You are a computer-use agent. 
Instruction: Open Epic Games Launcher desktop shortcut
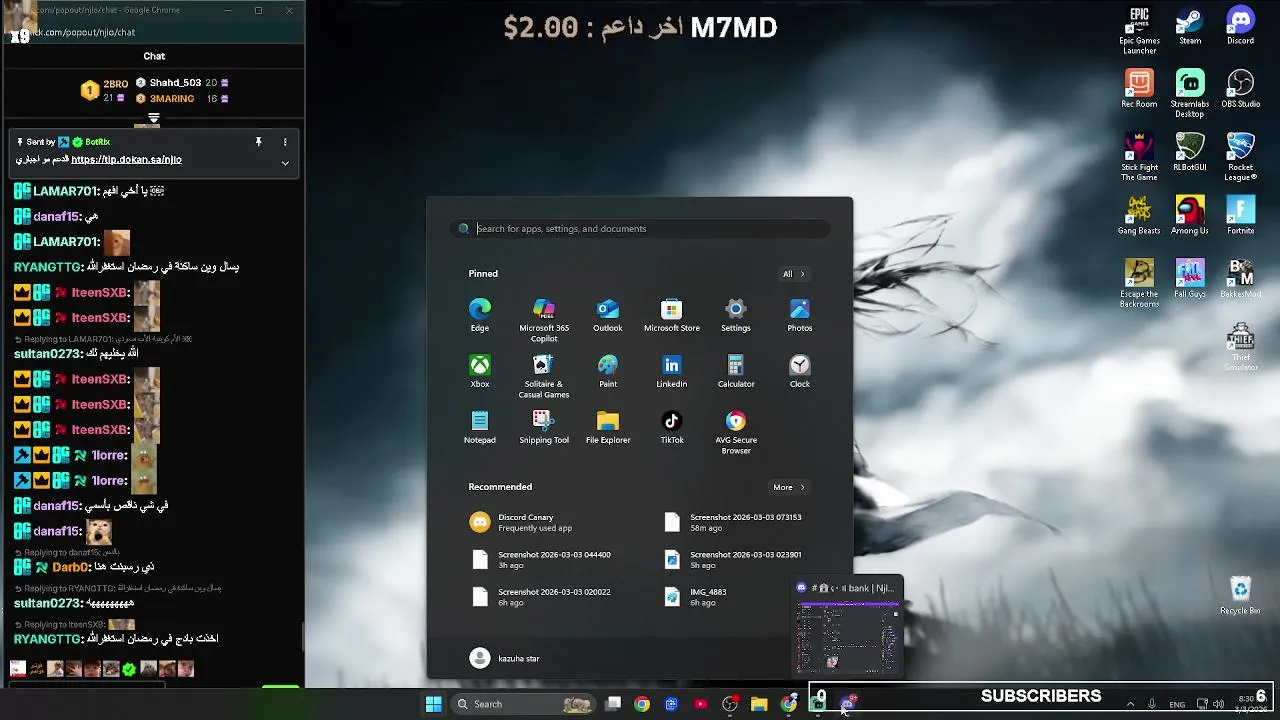pyautogui.click(x=1139, y=31)
